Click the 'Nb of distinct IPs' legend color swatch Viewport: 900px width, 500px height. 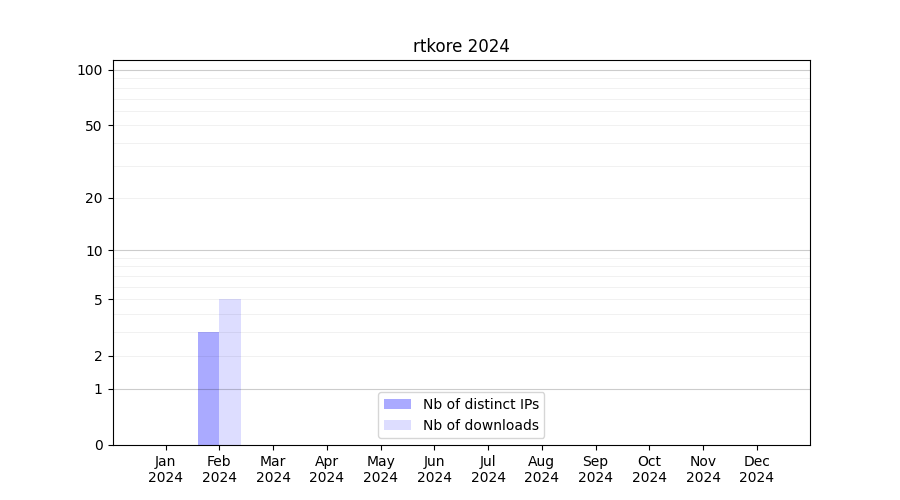[397, 404]
